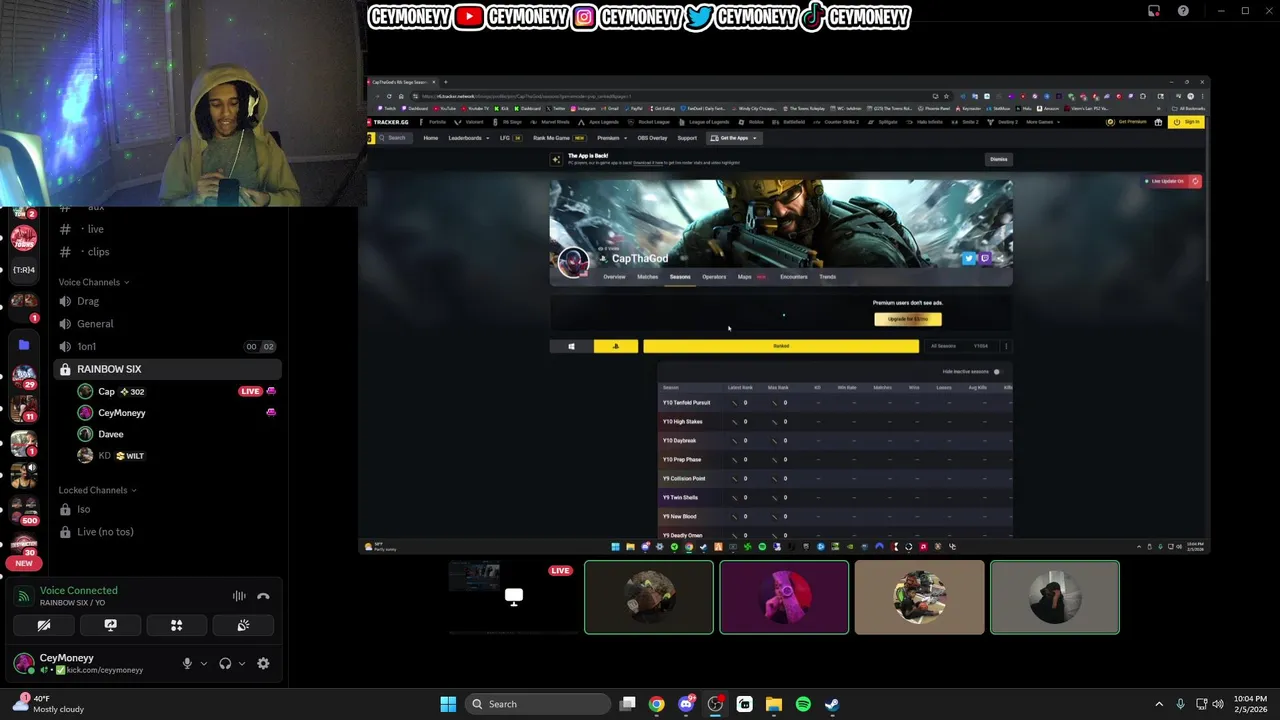The height and width of the screenshot is (720, 1280).
Task: Open the three-dot menu beside All Seasons
Action: point(1005,346)
